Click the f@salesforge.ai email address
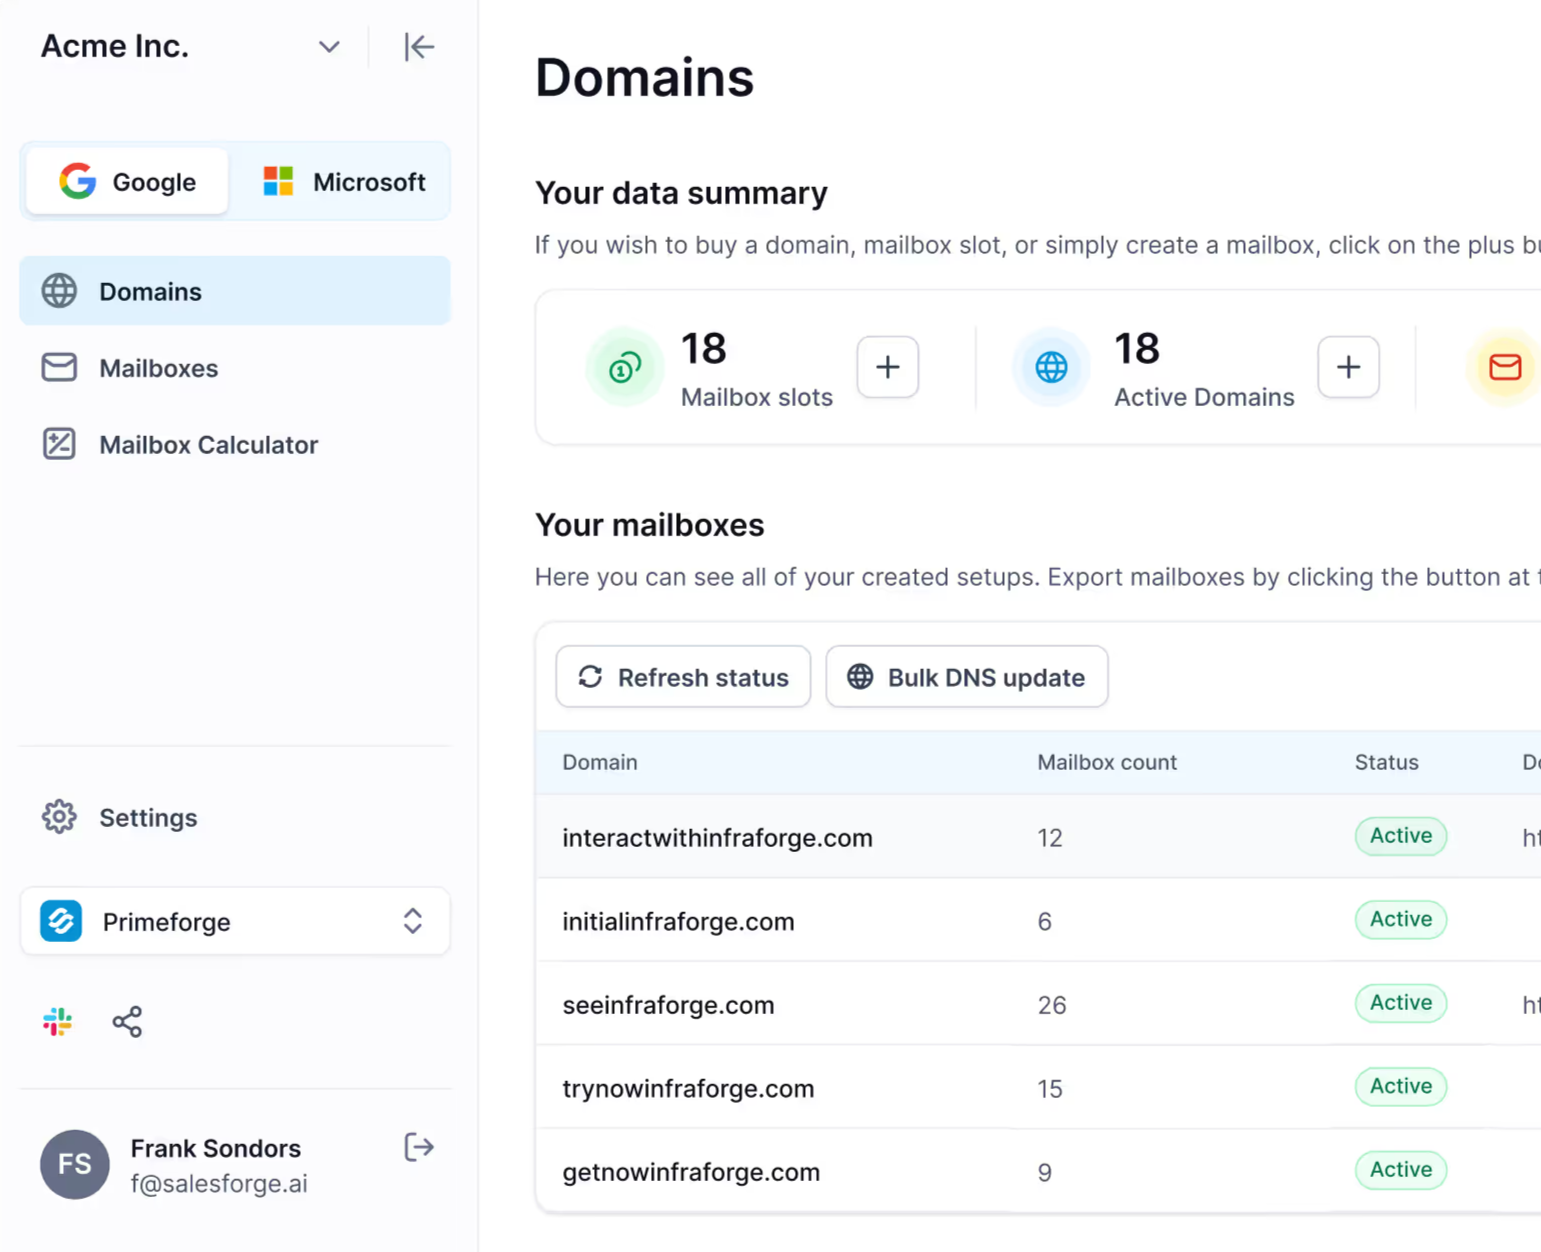Viewport: 1541px width, 1252px height. point(219,1184)
